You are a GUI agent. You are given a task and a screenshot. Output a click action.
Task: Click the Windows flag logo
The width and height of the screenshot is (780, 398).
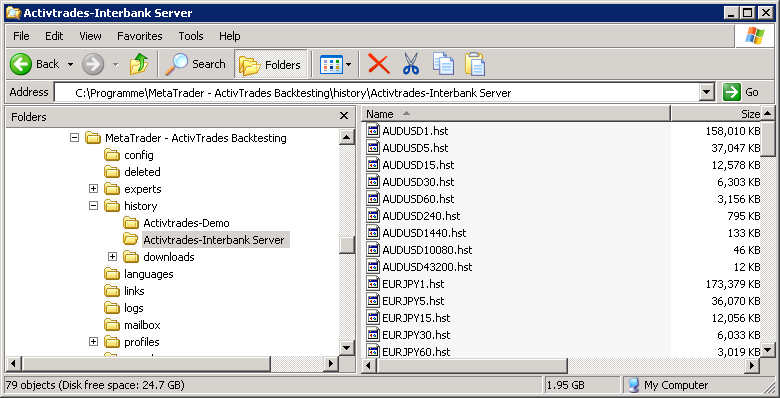(754, 36)
